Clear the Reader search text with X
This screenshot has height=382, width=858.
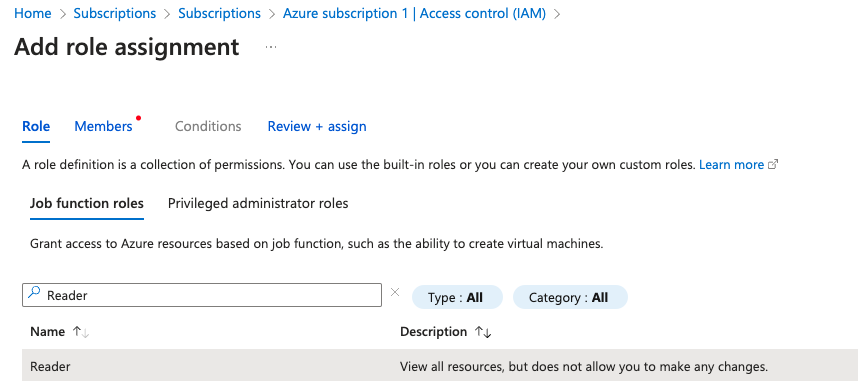pos(395,293)
